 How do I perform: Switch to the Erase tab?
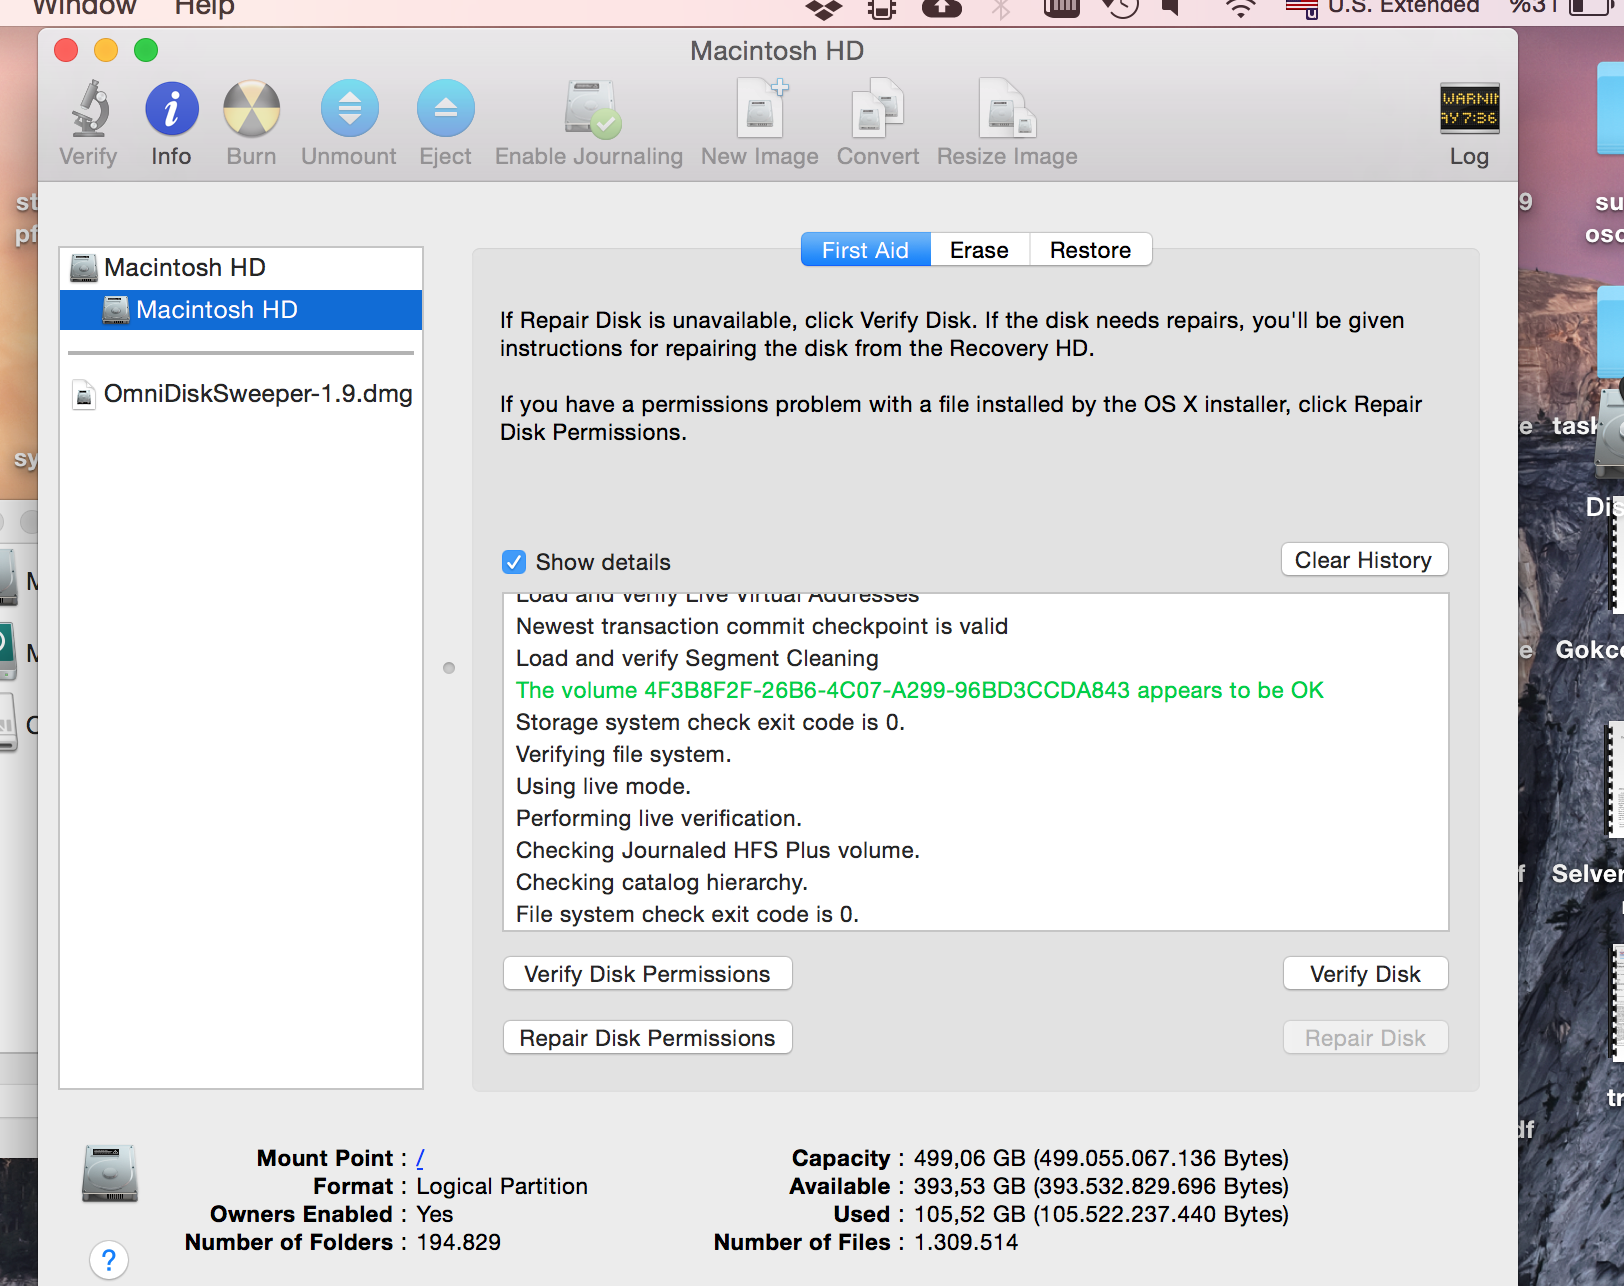tap(980, 250)
